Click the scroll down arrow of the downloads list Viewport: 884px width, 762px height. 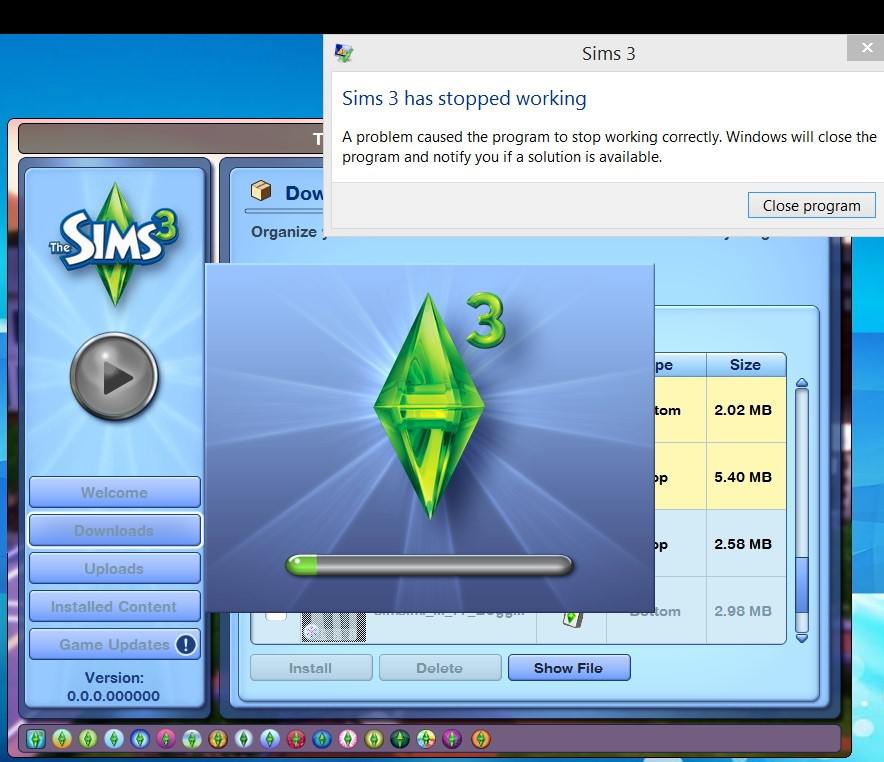click(802, 638)
